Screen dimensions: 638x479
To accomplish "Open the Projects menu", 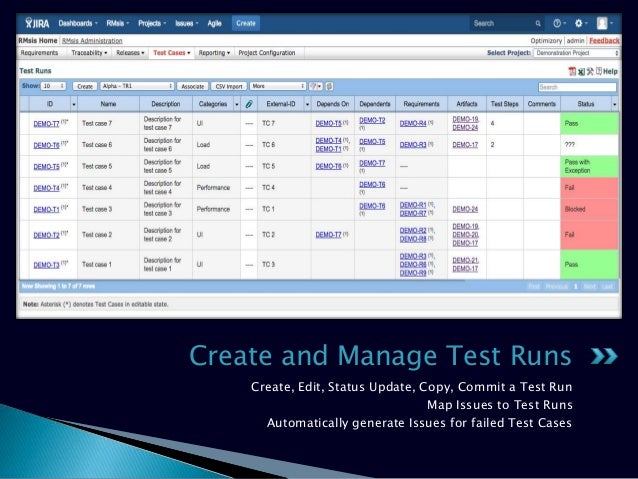I will coord(152,23).
